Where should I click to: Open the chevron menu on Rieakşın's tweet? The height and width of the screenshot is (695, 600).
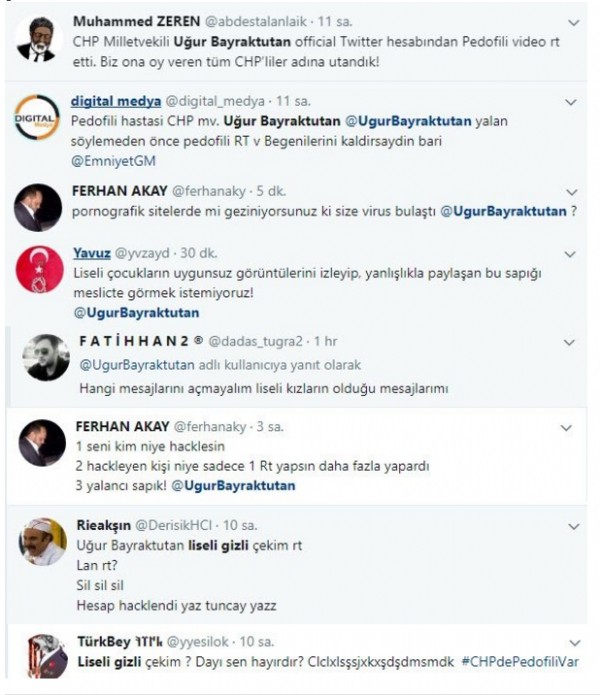tap(570, 524)
